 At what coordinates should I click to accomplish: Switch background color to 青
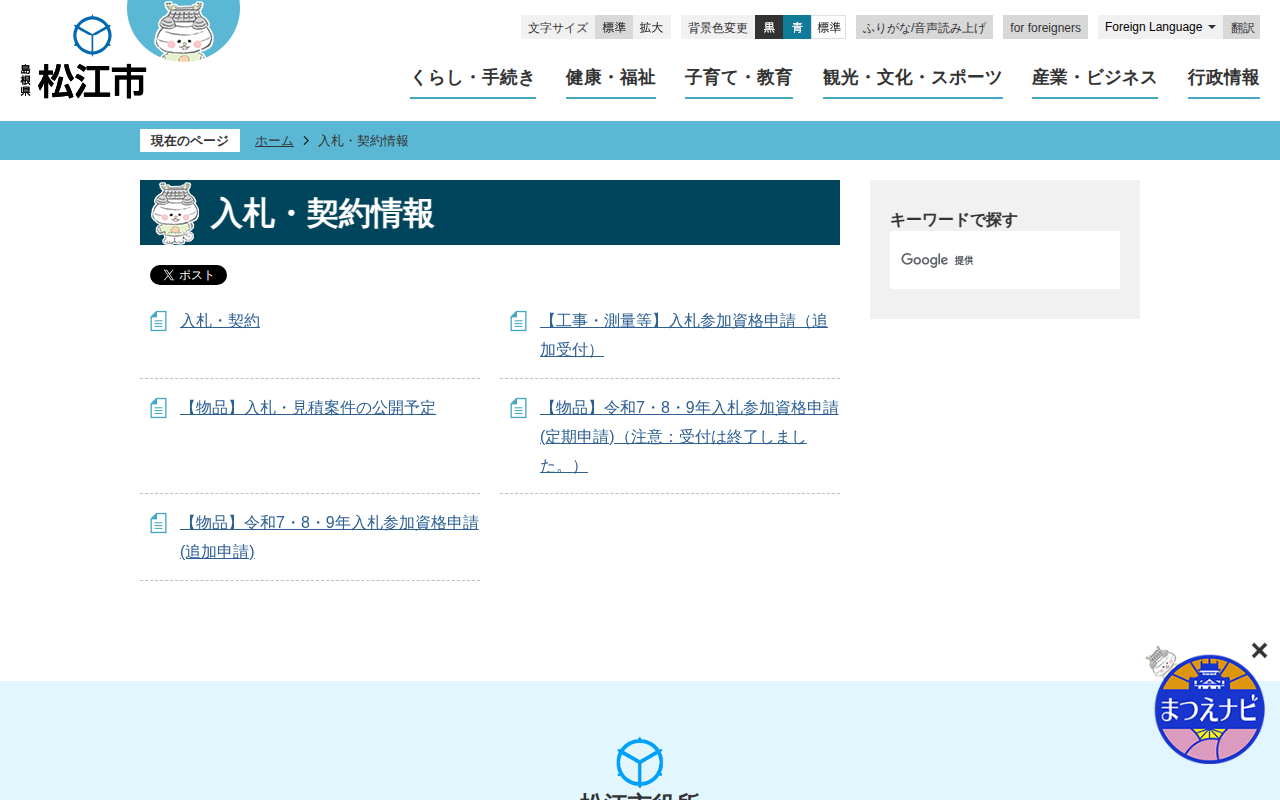point(797,27)
